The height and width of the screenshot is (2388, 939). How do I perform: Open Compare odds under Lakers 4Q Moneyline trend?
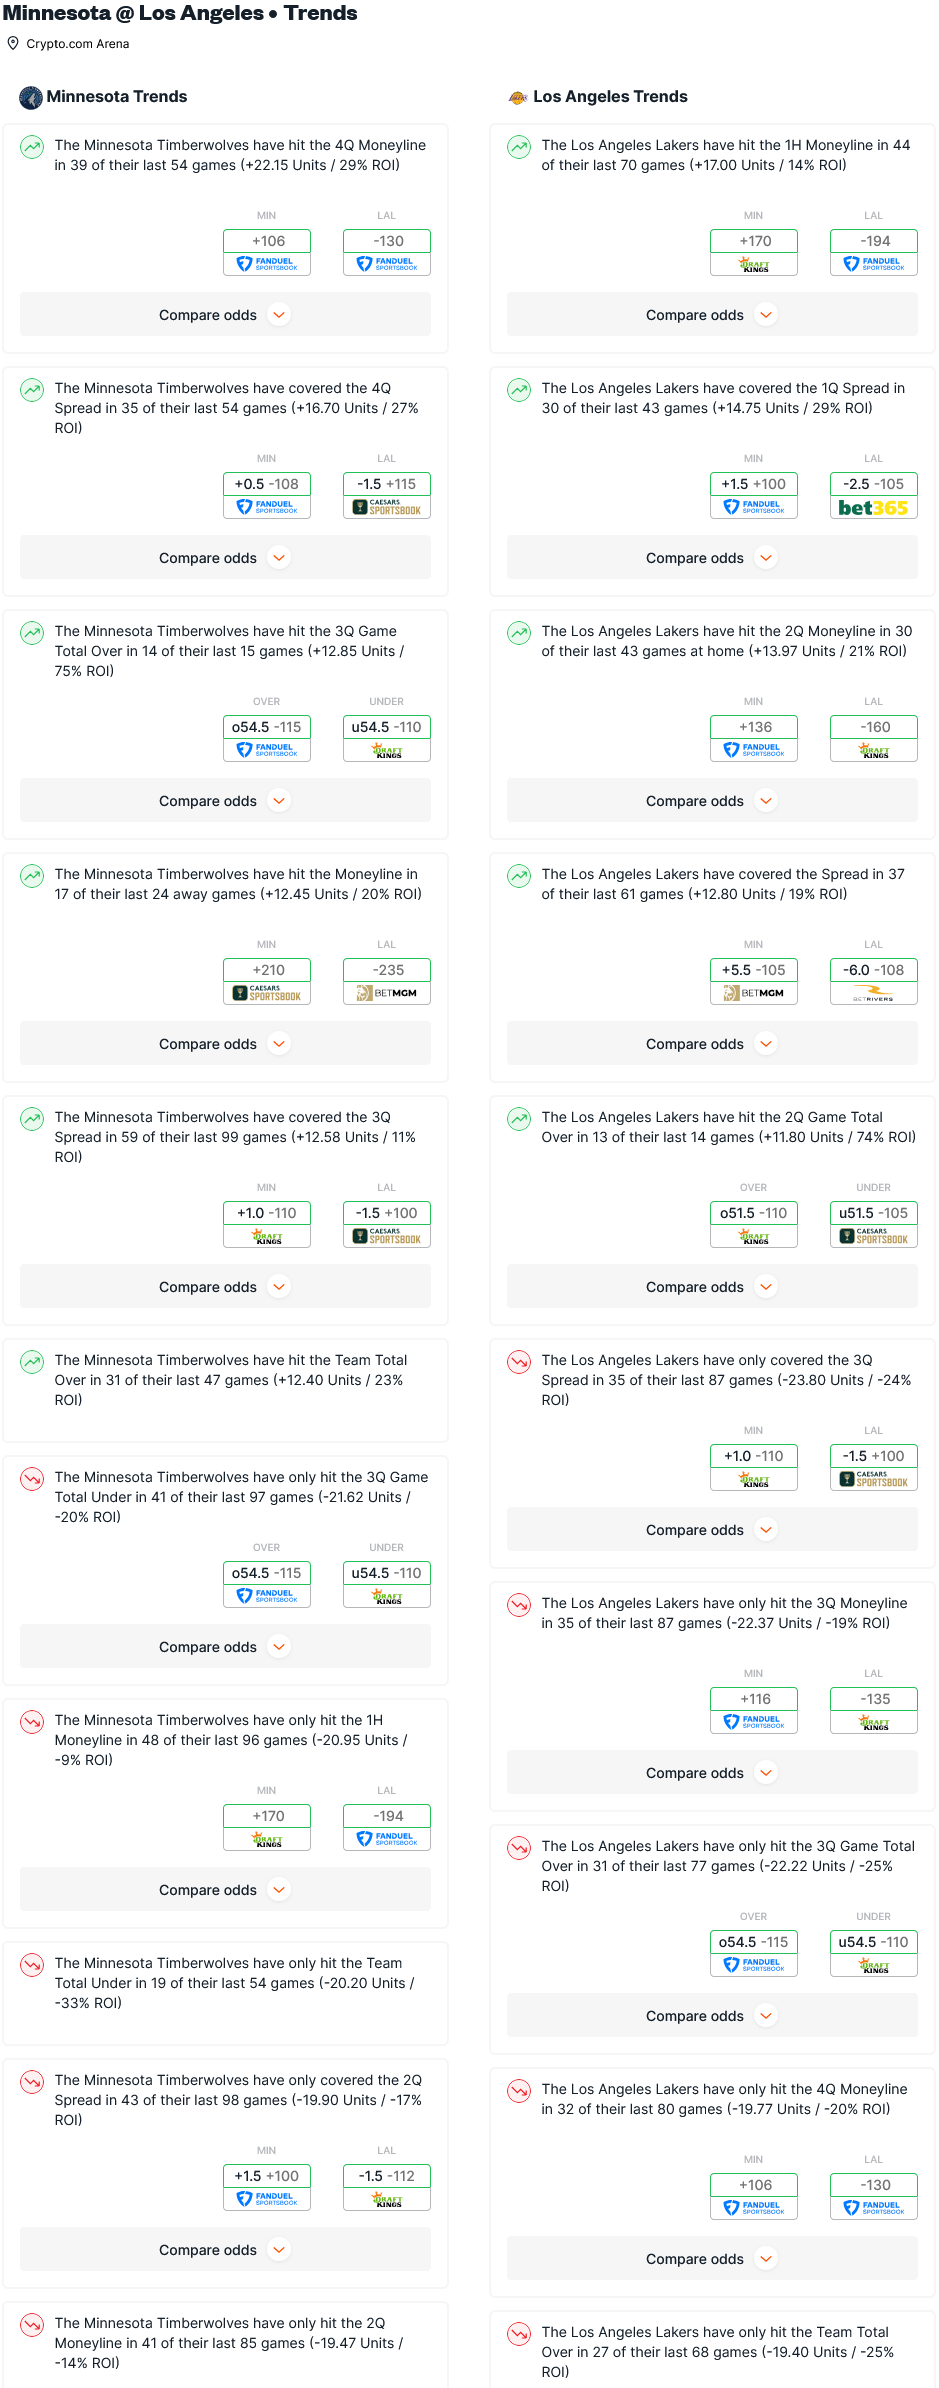coord(712,2259)
